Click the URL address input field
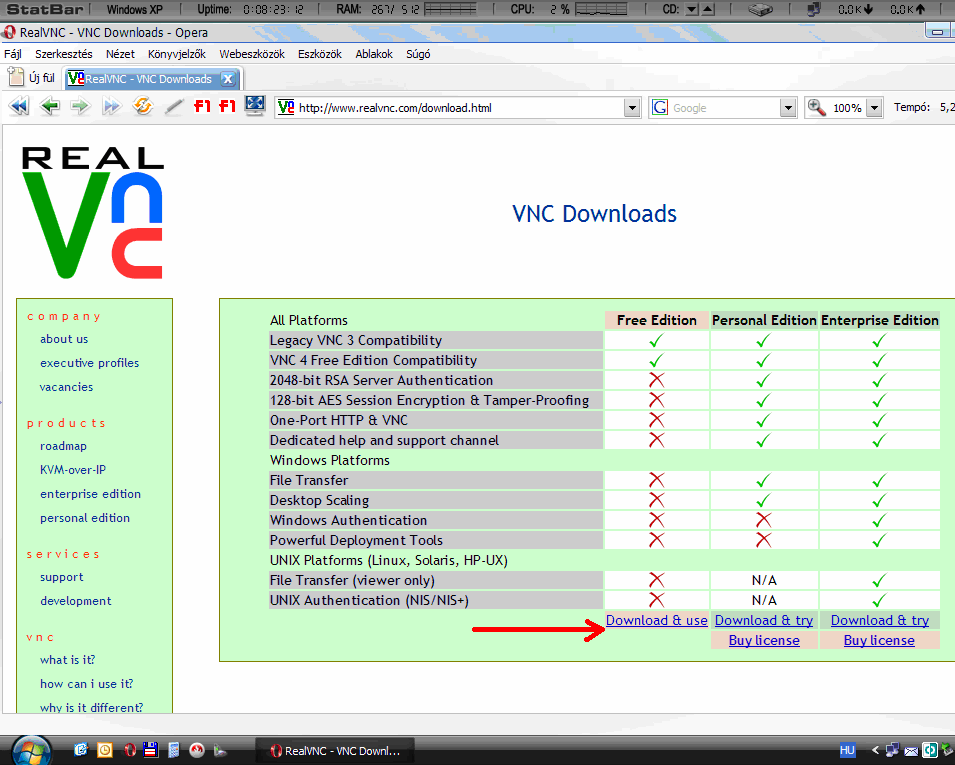The image size is (955, 765). [x=460, y=108]
